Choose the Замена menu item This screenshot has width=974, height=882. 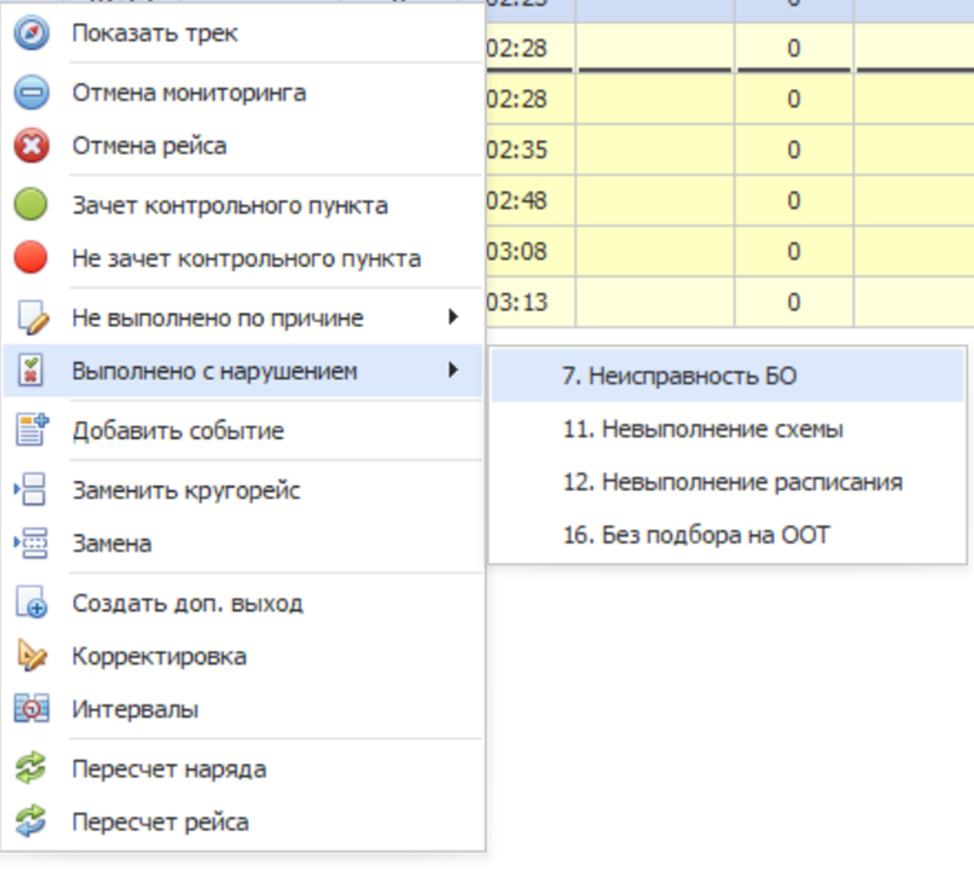112,544
